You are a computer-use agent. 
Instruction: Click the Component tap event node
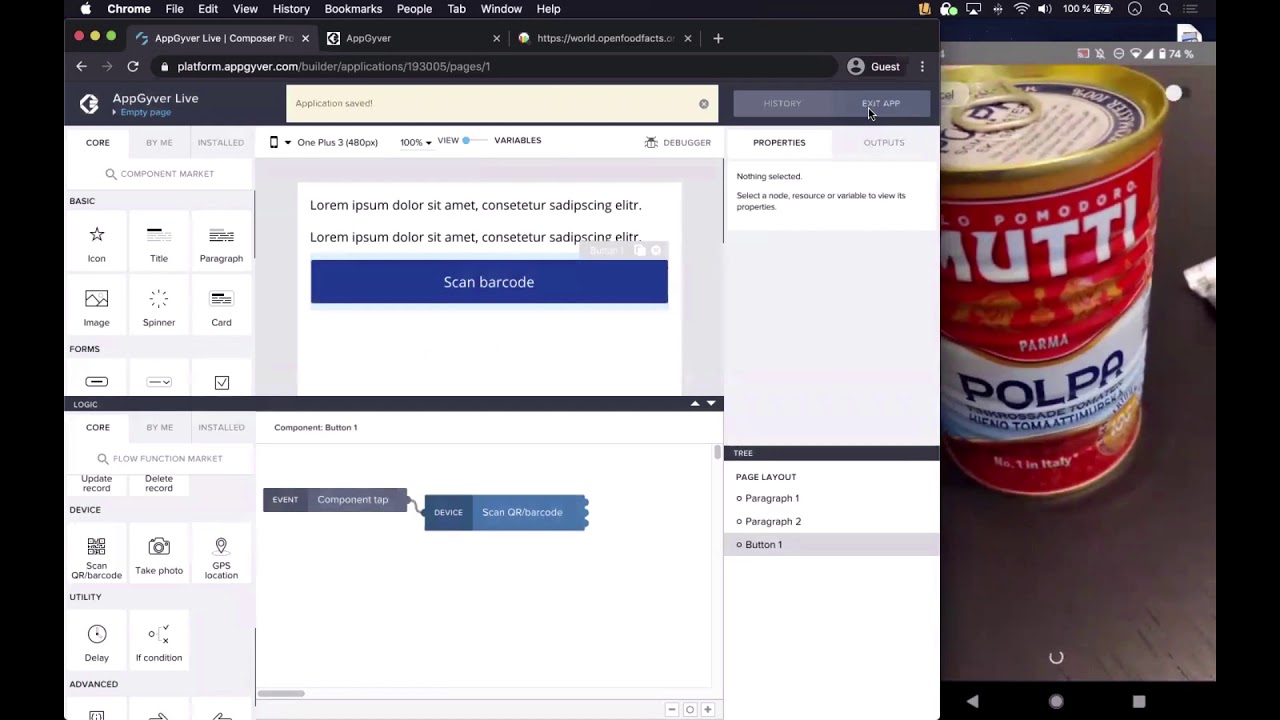click(x=335, y=500)
